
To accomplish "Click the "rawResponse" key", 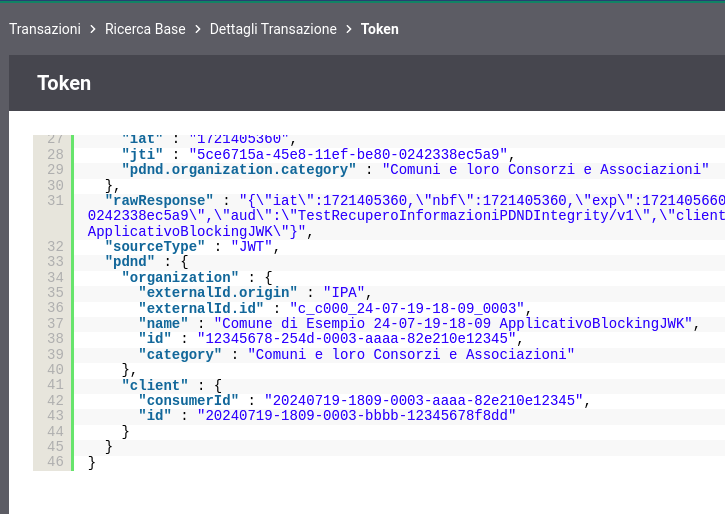I will coord(159,200).
